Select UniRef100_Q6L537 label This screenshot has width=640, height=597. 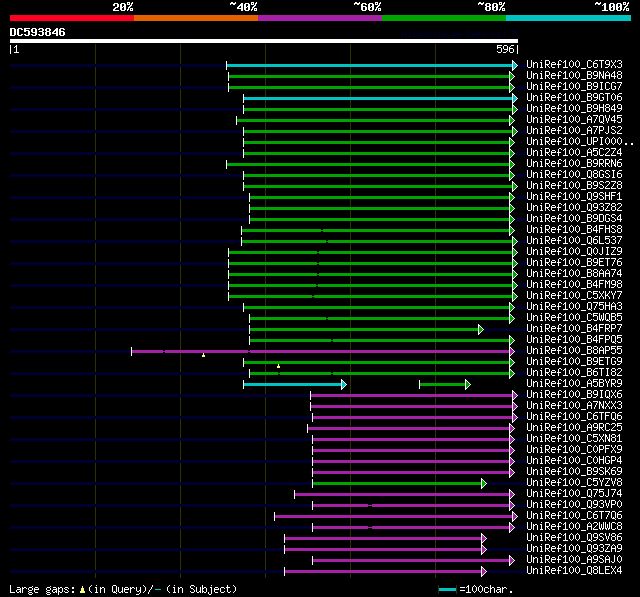pos(574,241)
